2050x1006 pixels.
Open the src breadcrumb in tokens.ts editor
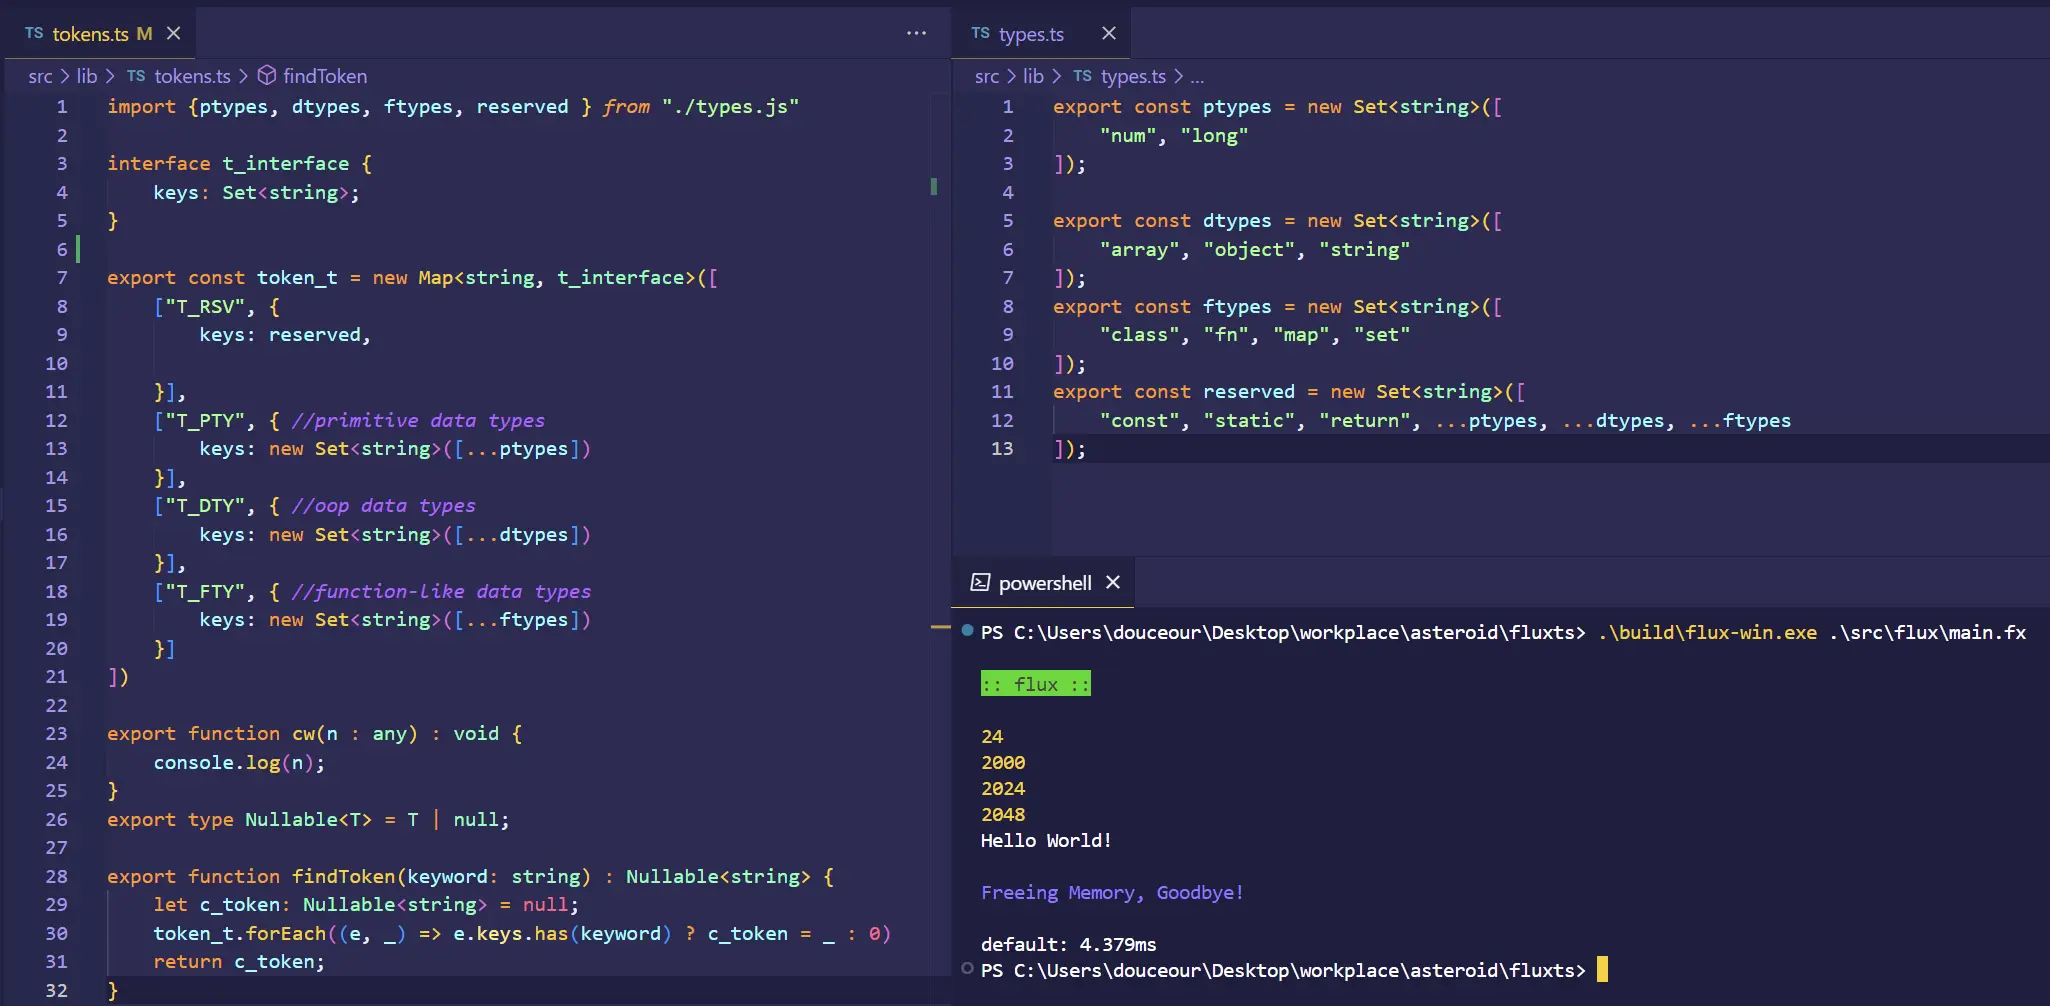click(40, 76)
